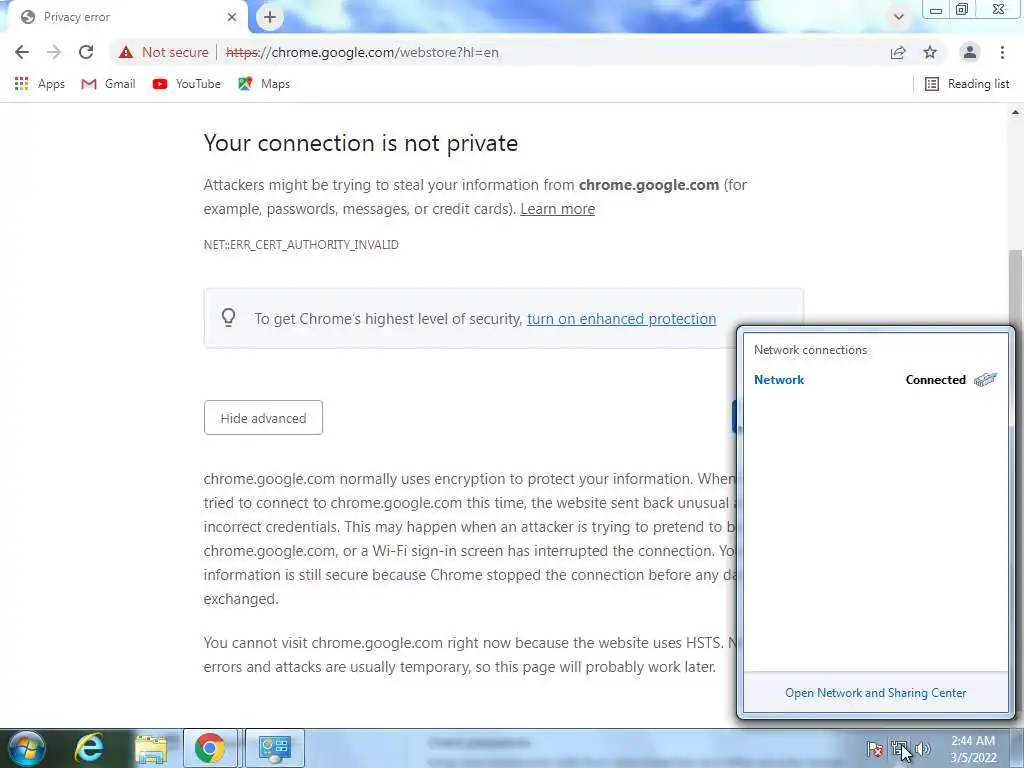The height and width of the screenshot is (768, 1024).
Task: Click the NET::ERR_CERT_AUTHORITY_INVALID error code
Action: (301, 245)
